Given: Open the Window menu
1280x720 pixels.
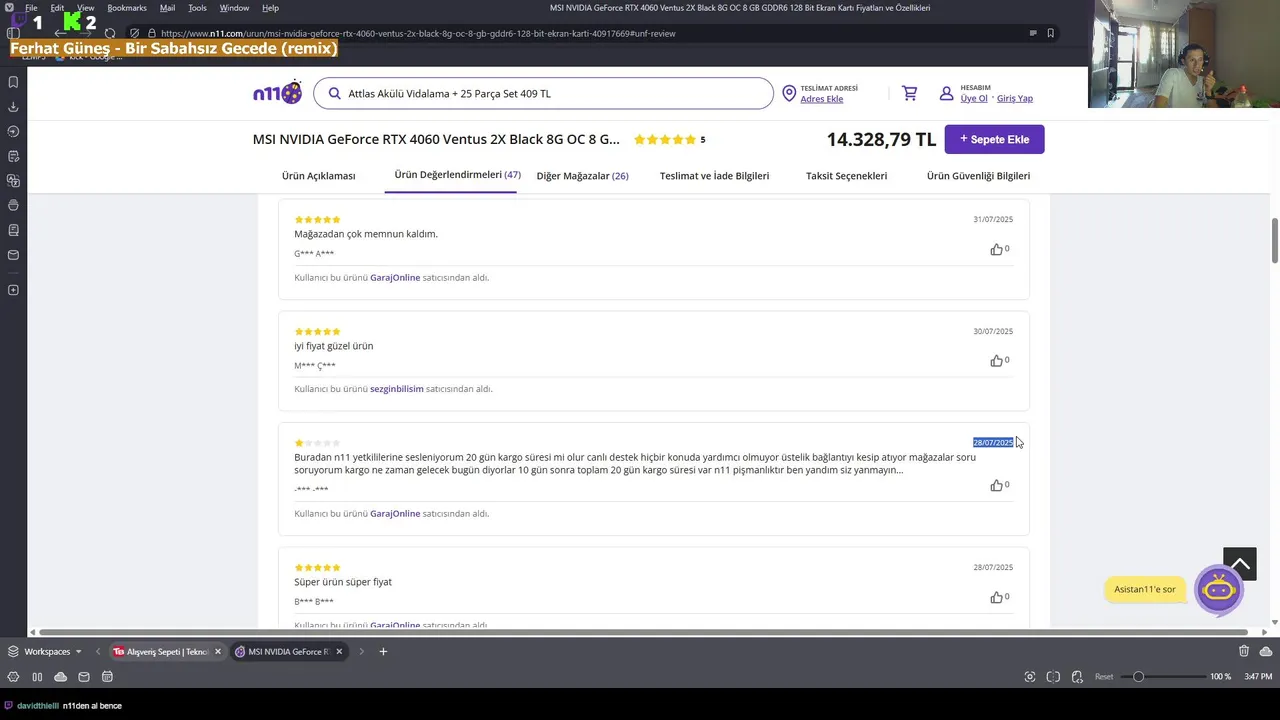Looking at the screenshot, I should (234, 8).
